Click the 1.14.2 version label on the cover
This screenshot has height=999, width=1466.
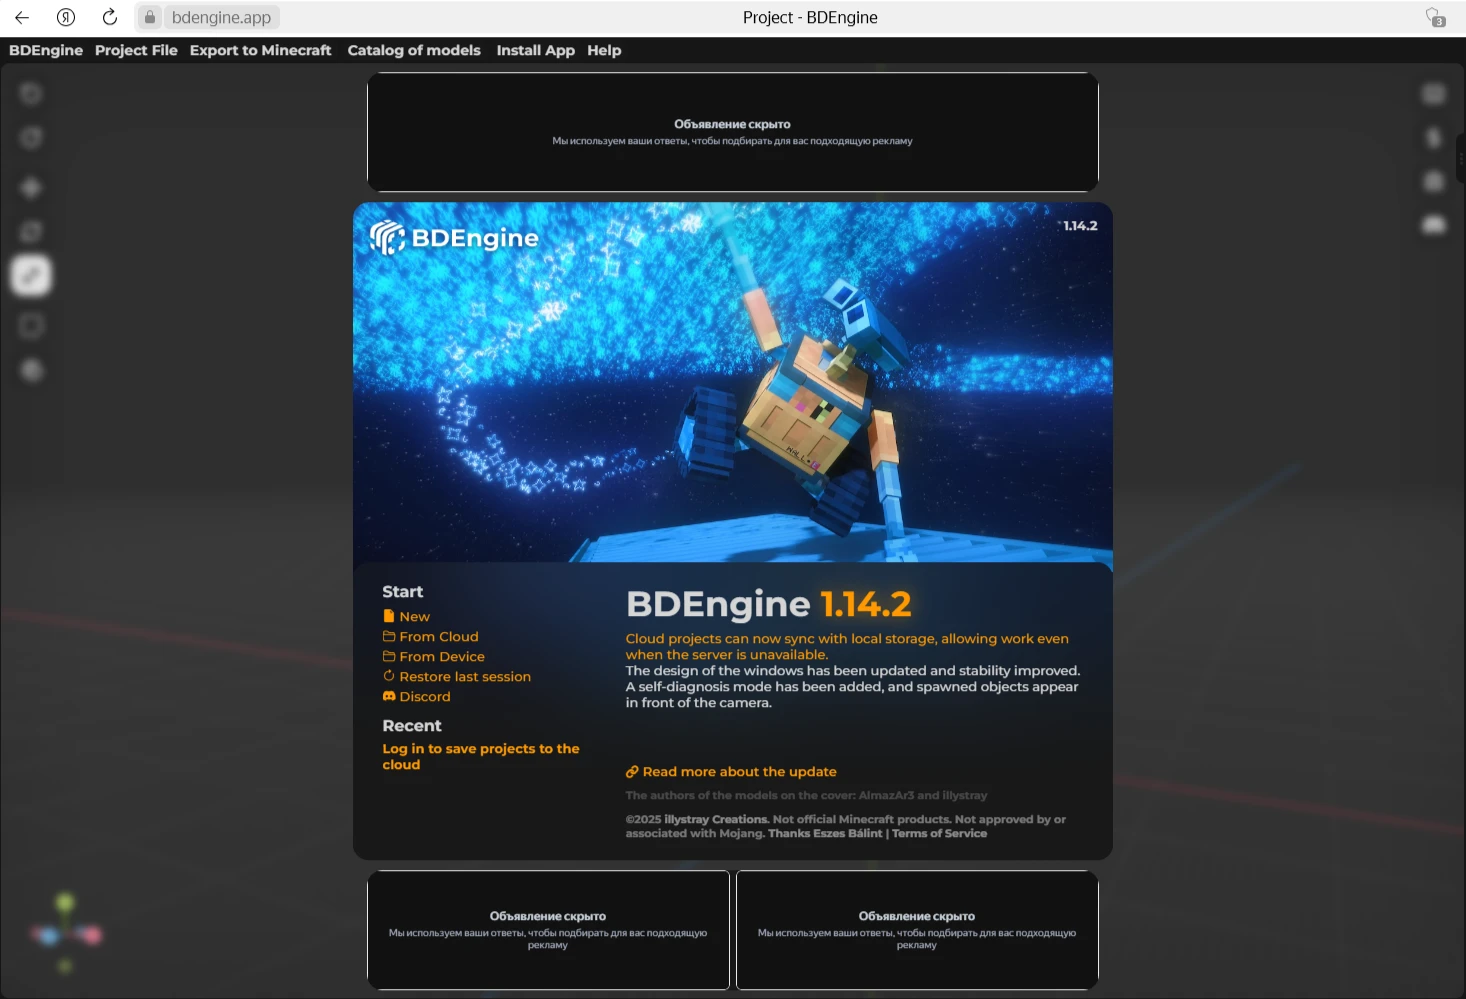(1080, 226)
